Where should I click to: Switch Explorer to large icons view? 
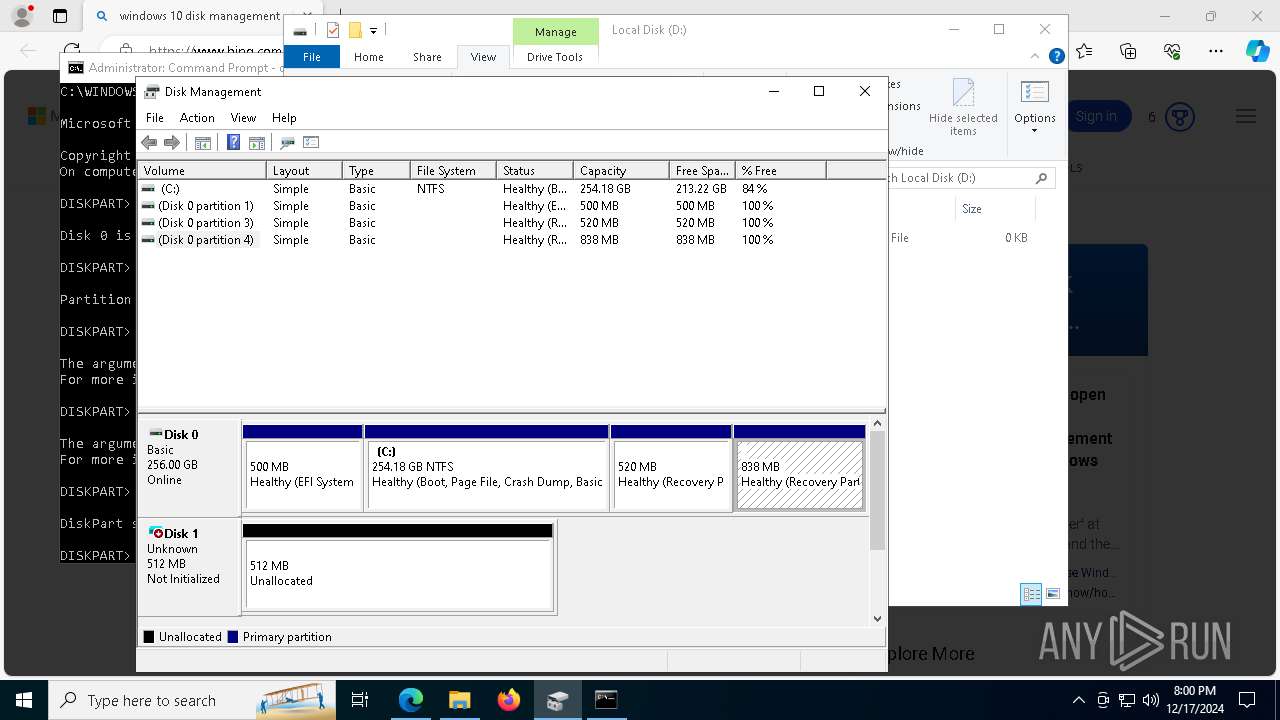(x=1052, y=594)
